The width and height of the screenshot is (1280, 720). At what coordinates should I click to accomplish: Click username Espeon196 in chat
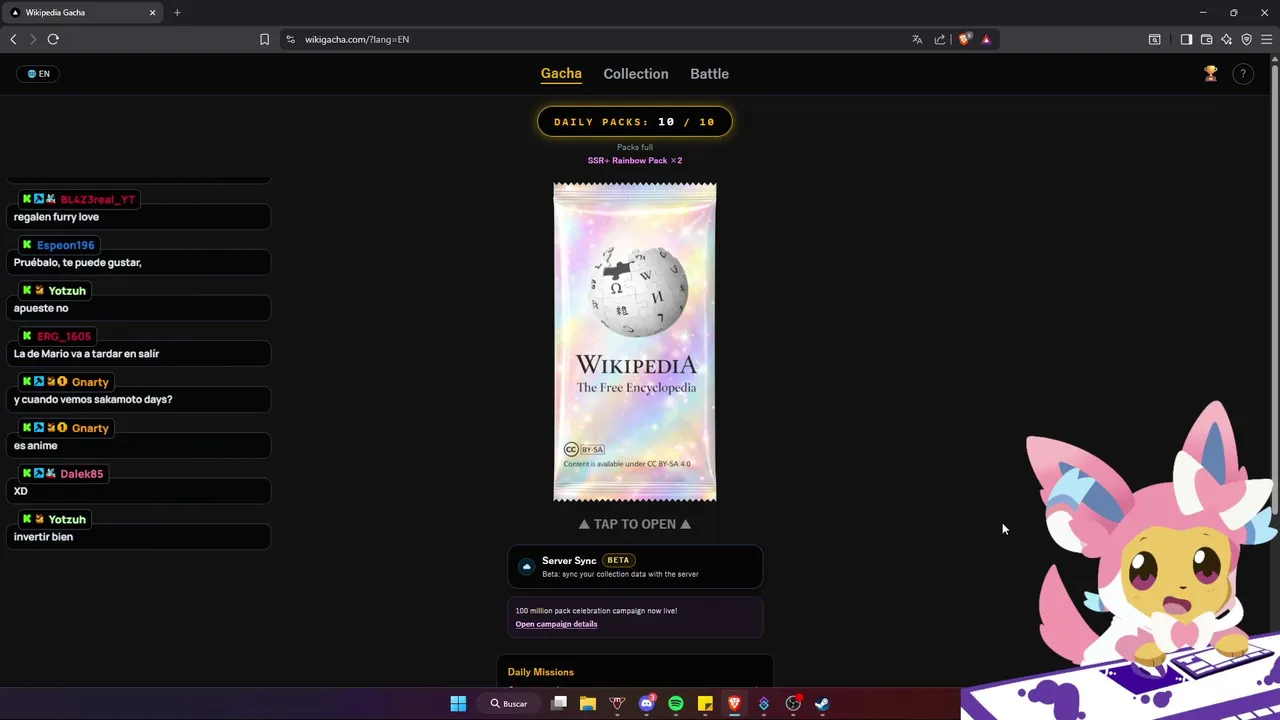click(x=65, y=245)
